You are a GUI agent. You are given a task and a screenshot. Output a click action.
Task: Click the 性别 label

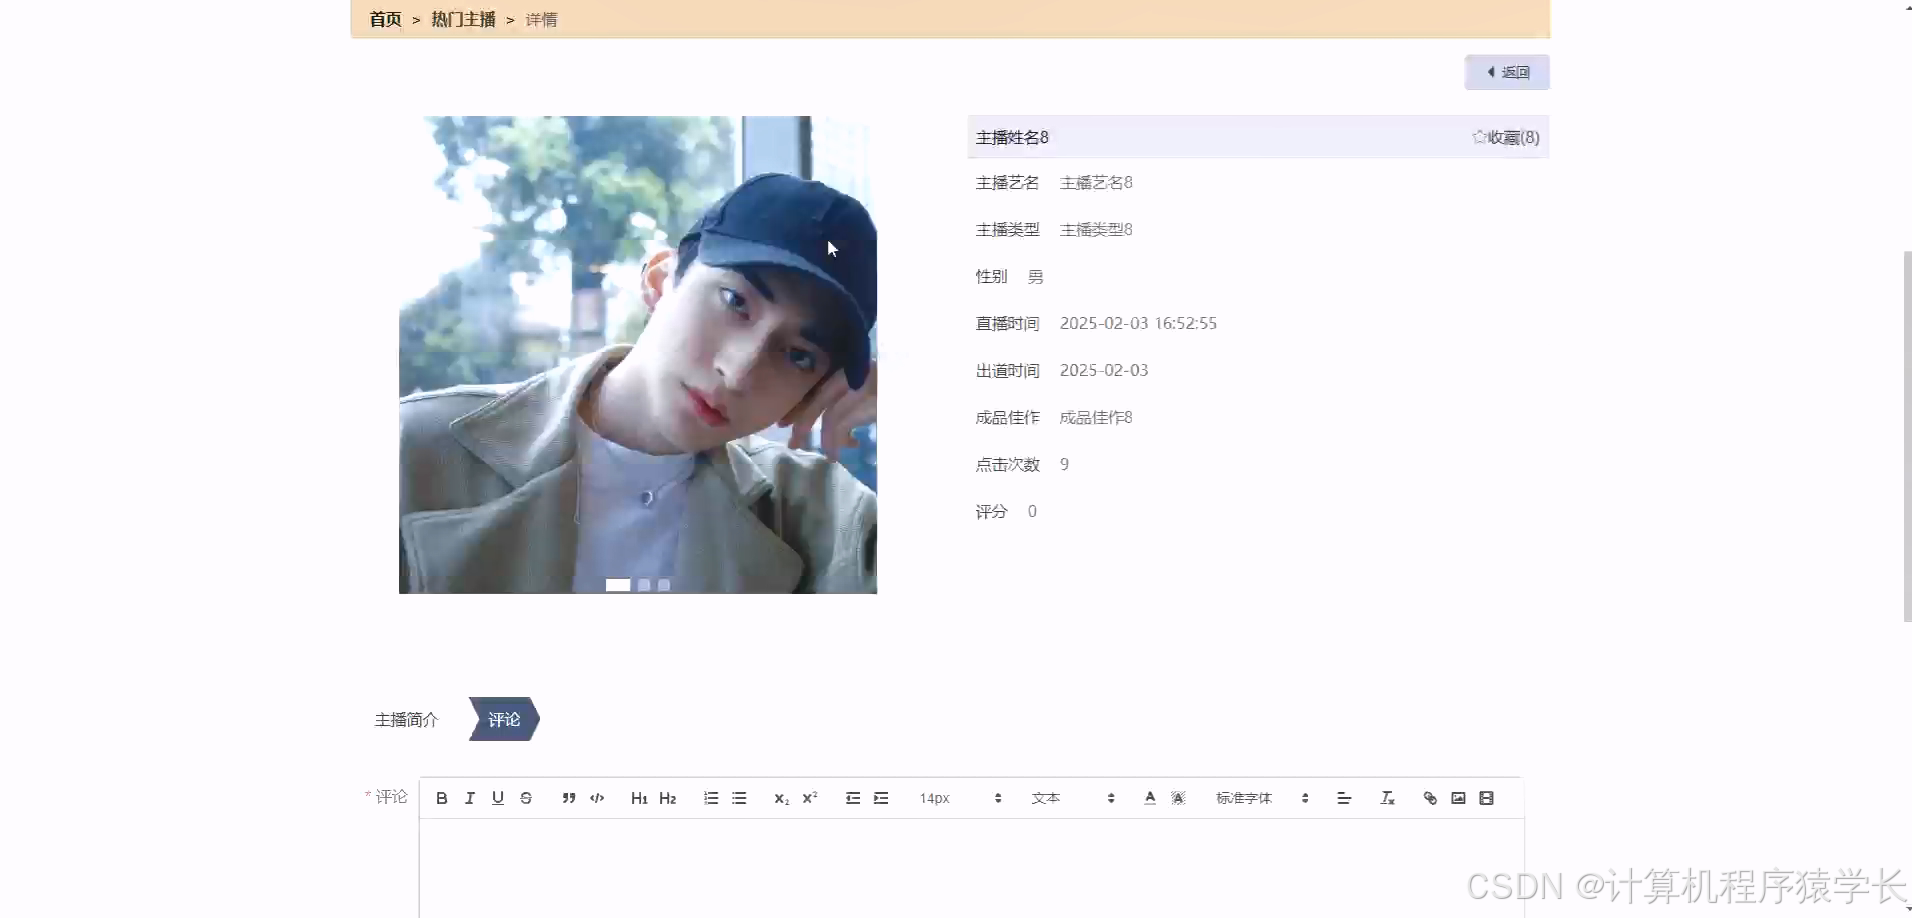(x=991, y=276)
